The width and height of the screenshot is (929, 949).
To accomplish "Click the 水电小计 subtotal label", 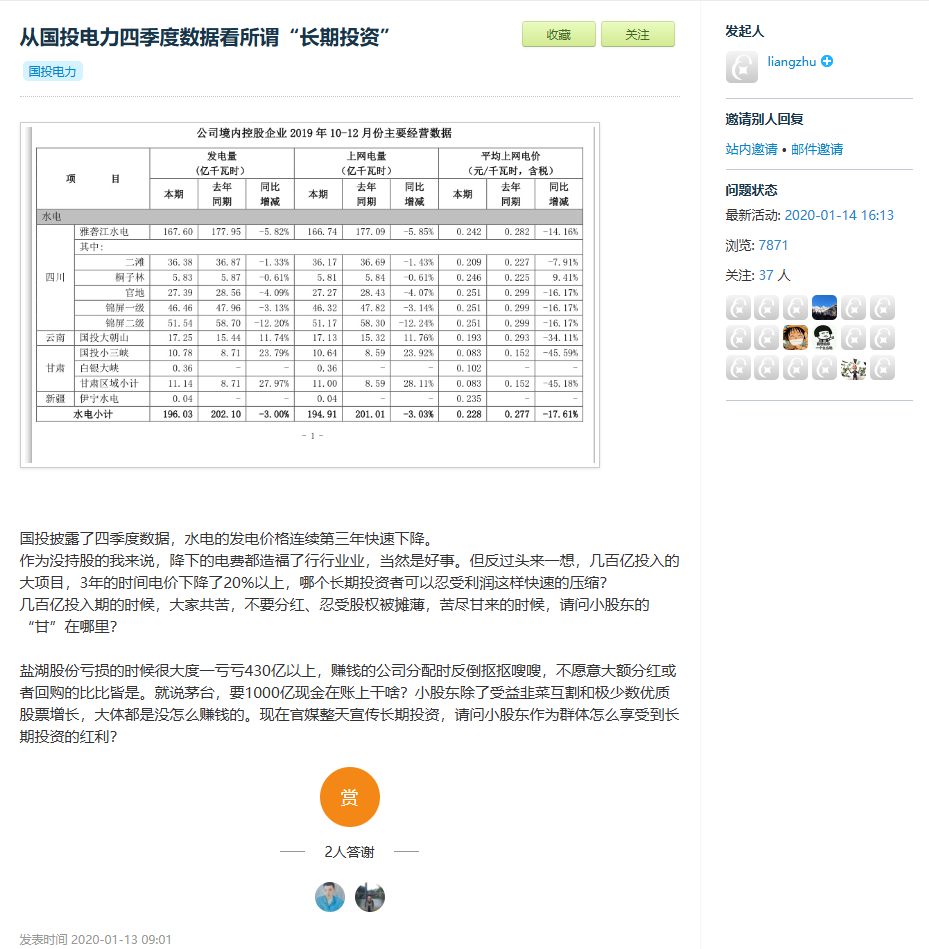I will pos(93,415).
